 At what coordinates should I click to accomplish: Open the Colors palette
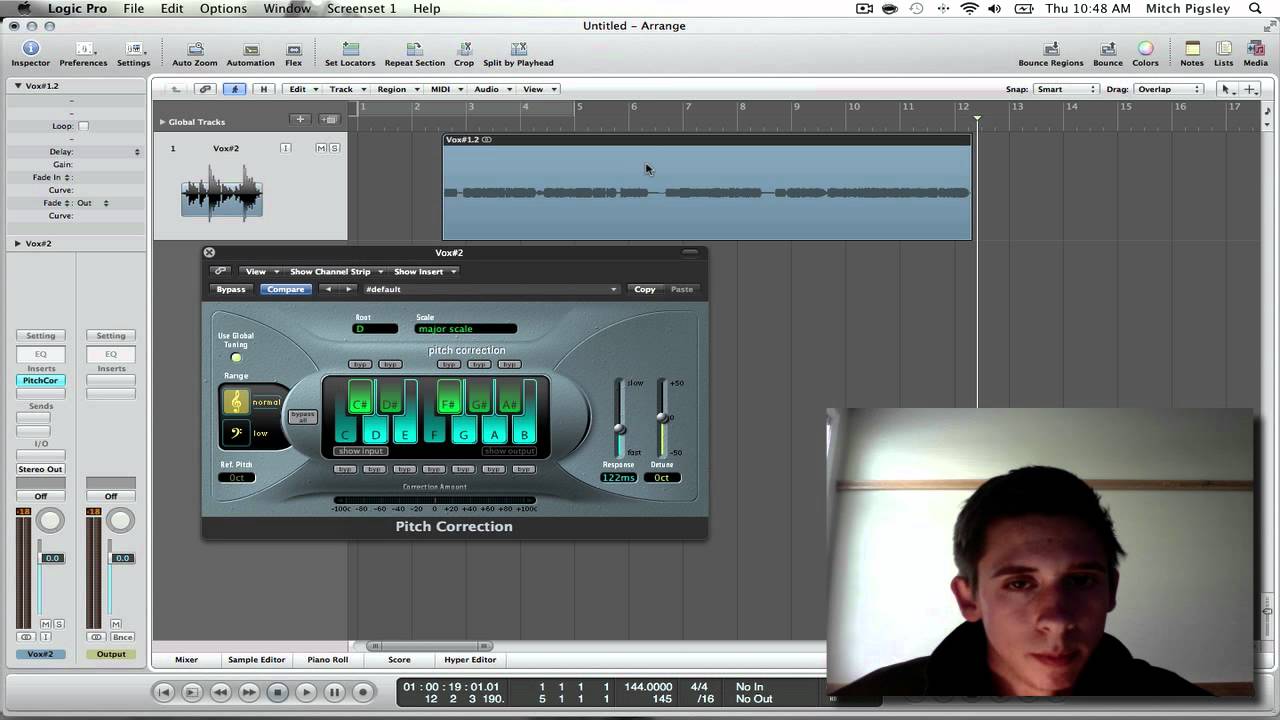tap(1145, 54)
